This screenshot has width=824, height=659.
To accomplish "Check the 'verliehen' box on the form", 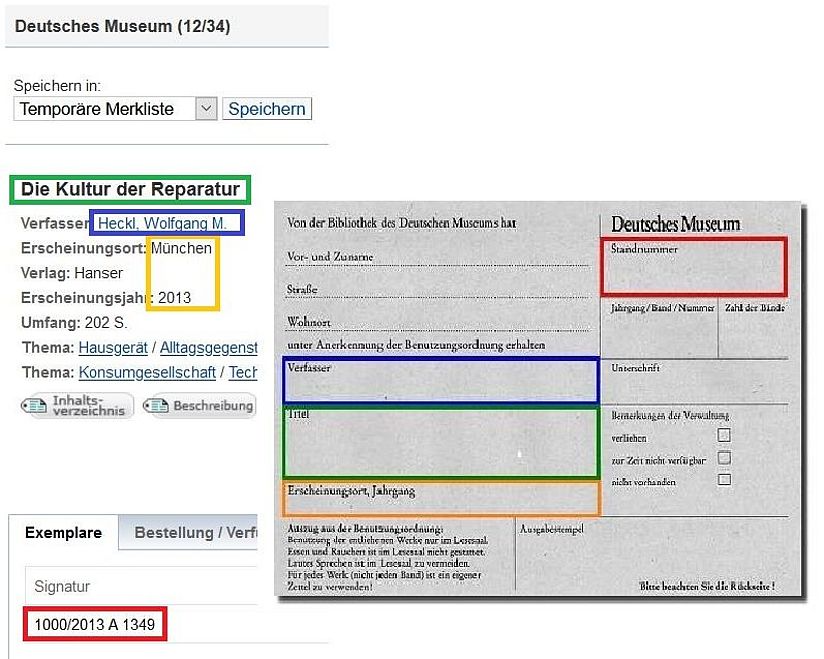I will coord(724,435).
